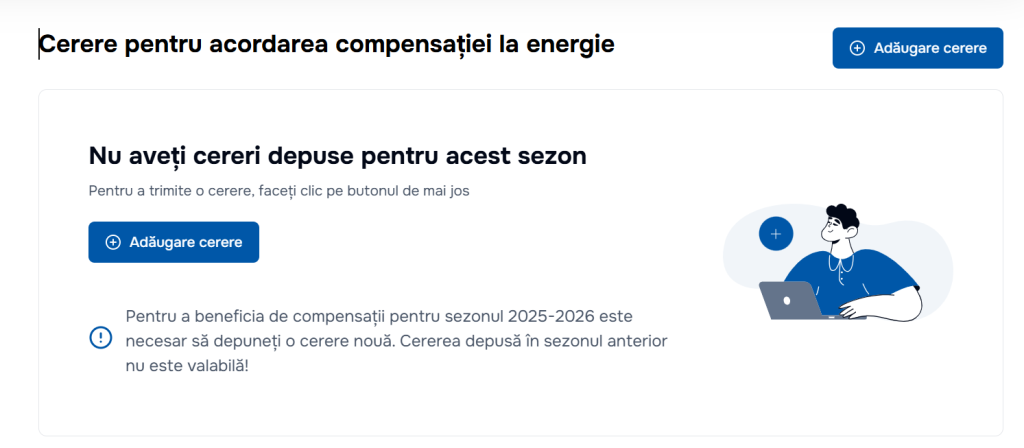Click the exclamation info icon

point(101,338)
